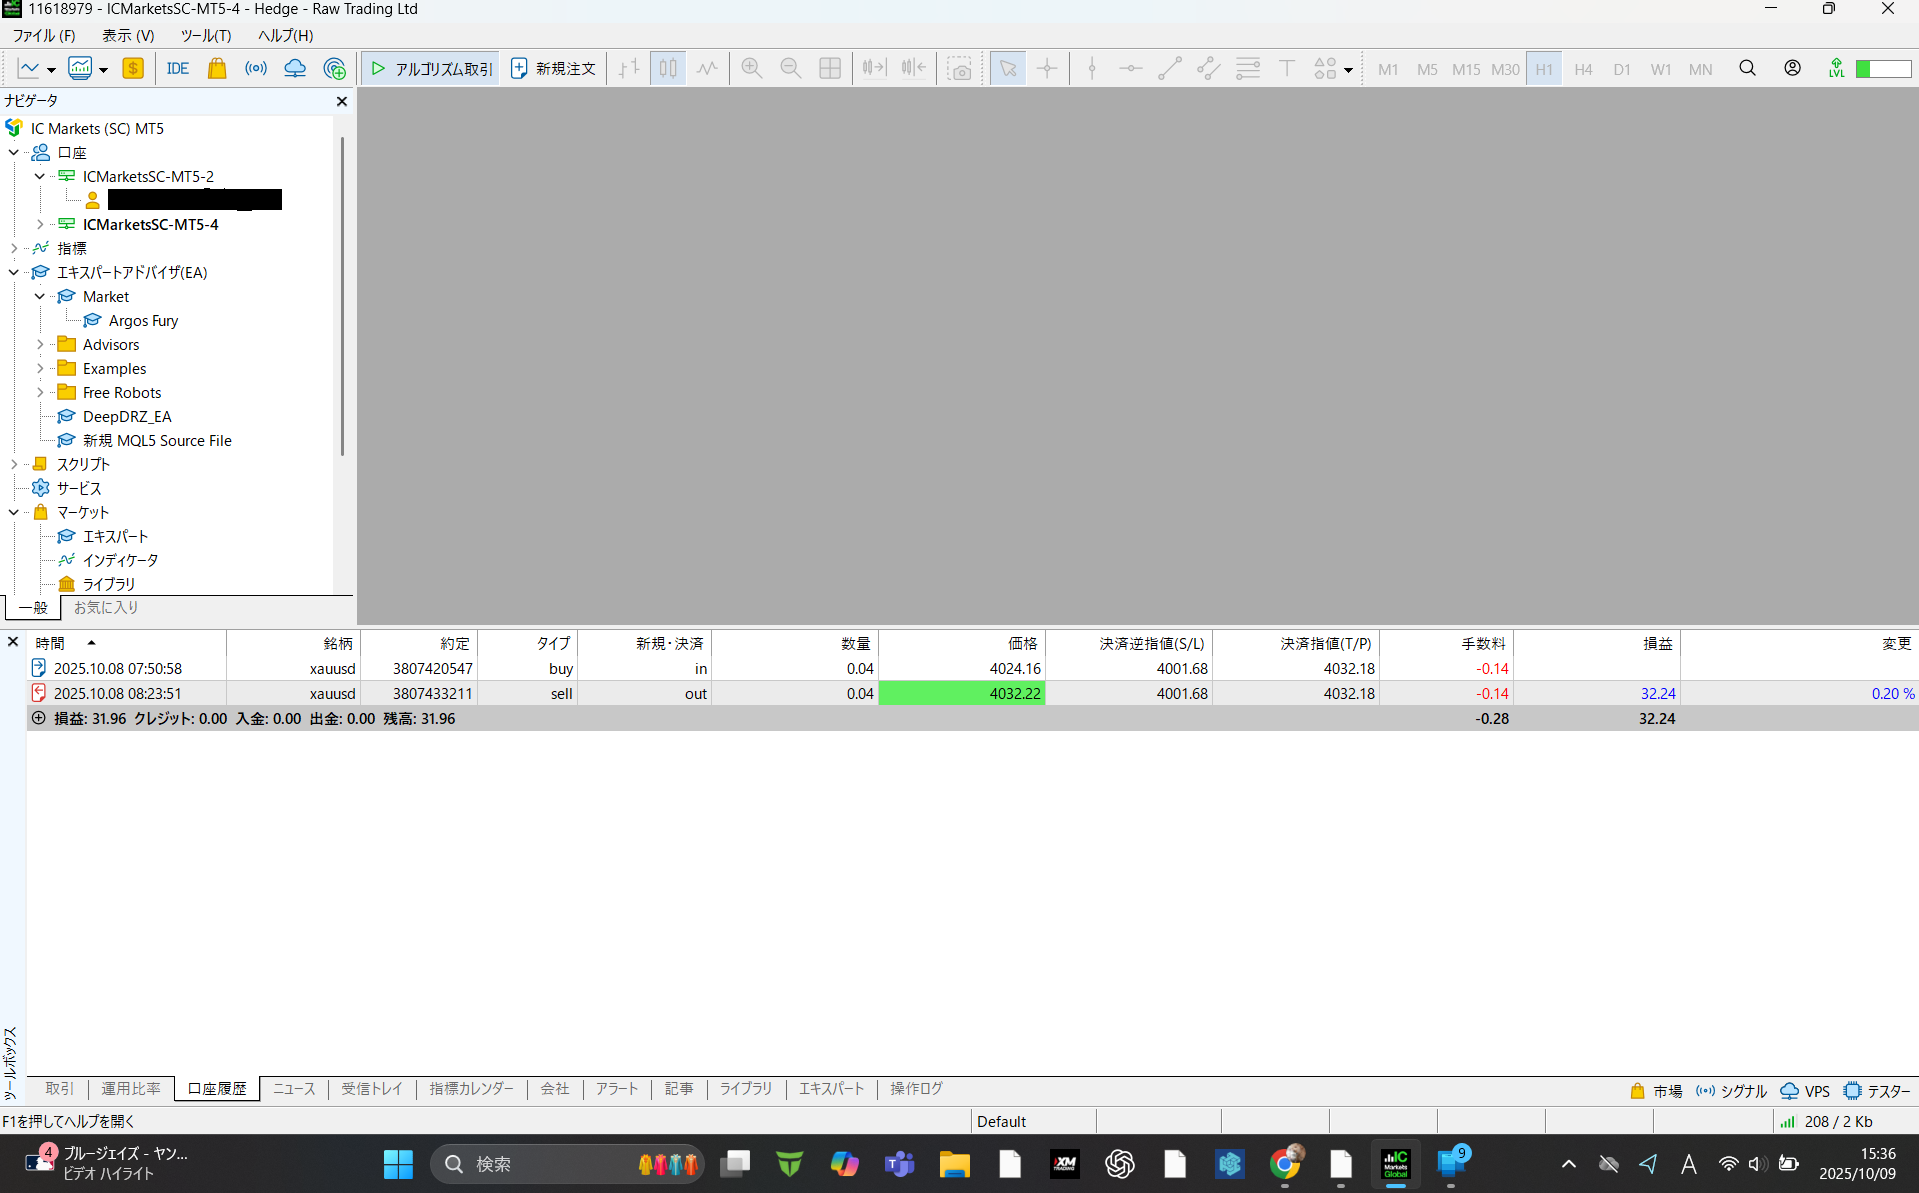Switch to the 取引 tab
This screenshot has width=1919, height=1193.
59,1089
